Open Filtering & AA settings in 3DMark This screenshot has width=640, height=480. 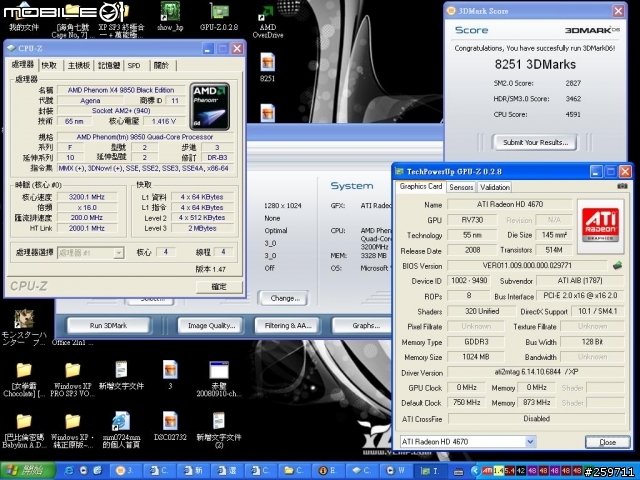click(287, 326)
